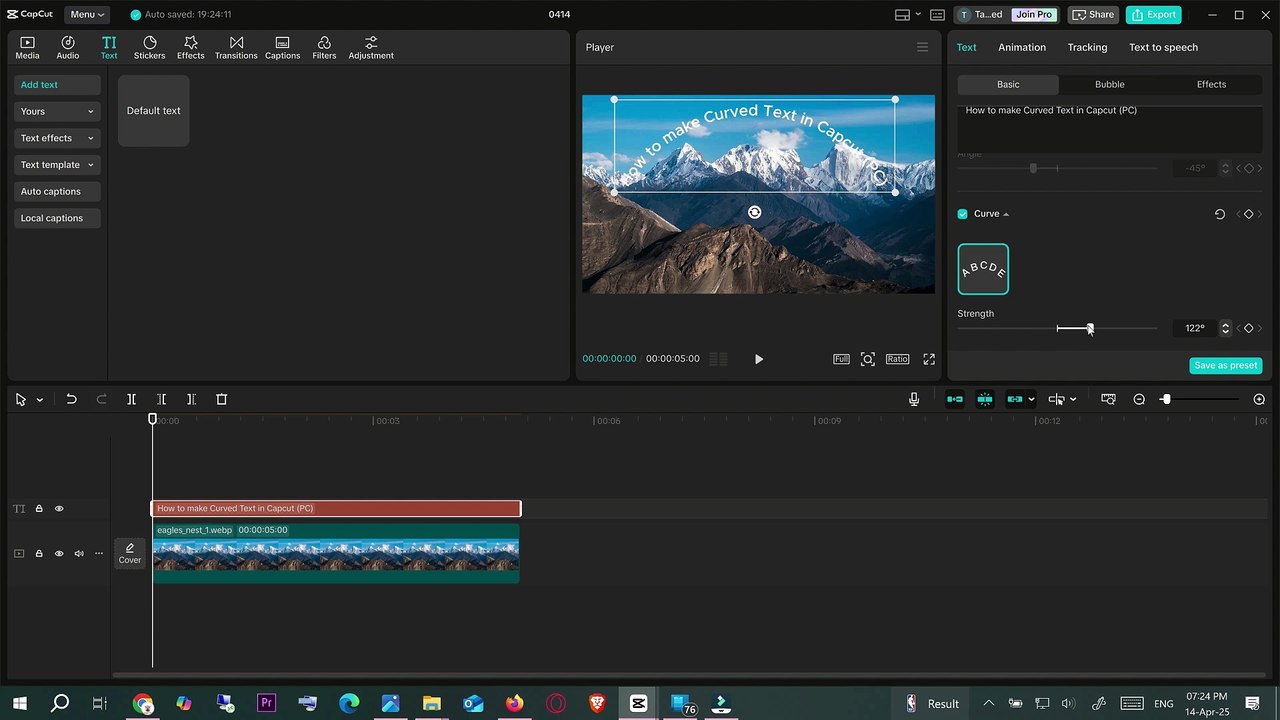Mute the video track audio
Viewport: 1280px width, 720px height.
click(79, 553)
